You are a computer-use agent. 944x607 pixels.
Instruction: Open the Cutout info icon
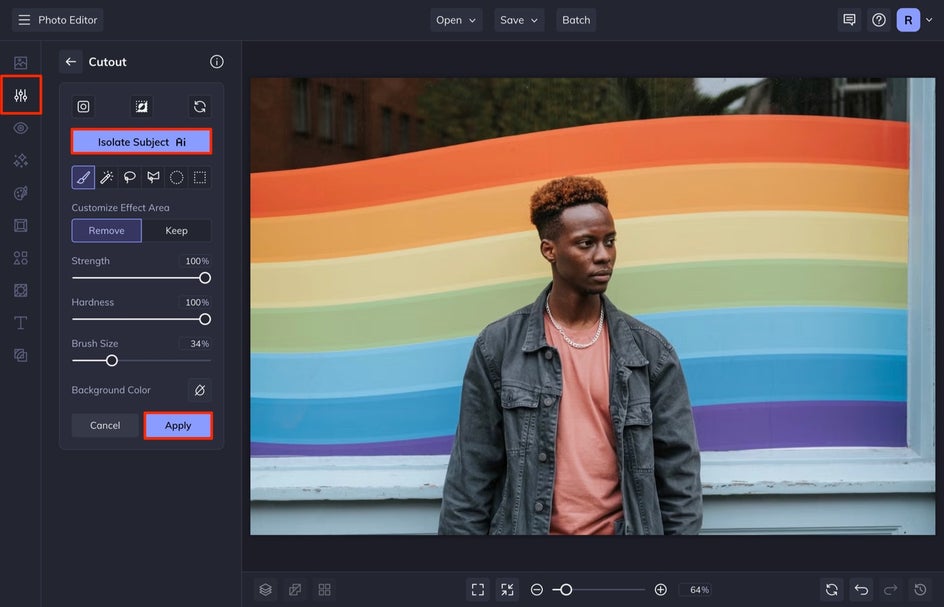(217, 62)
